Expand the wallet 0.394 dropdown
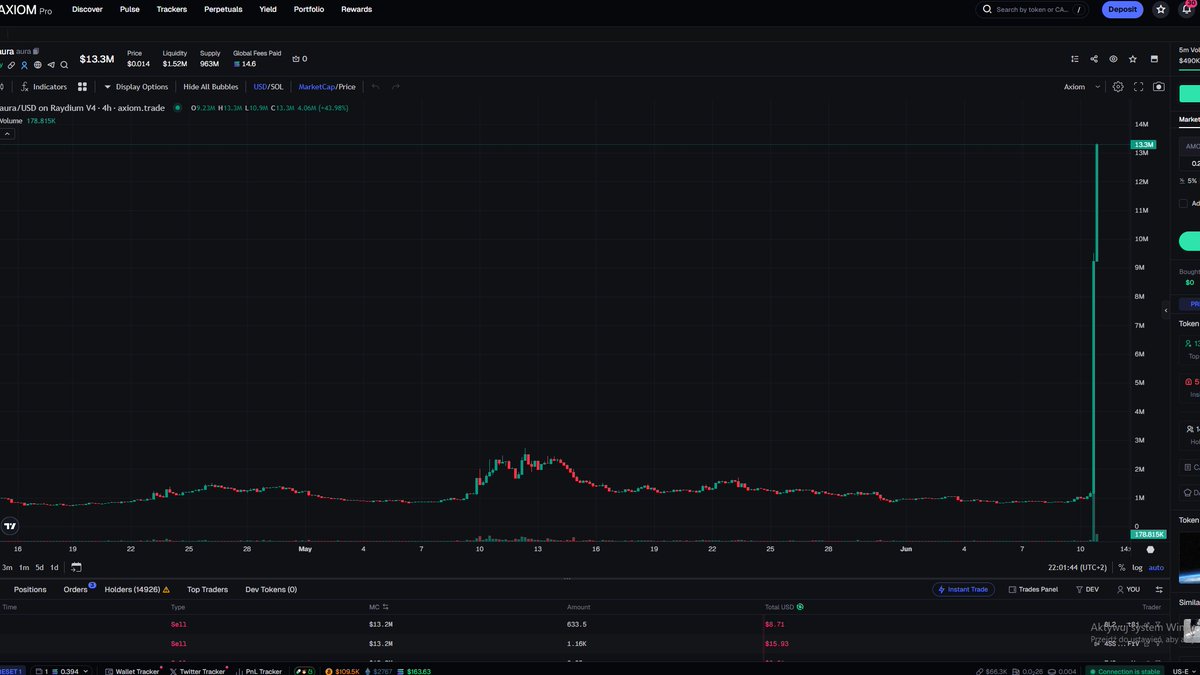This screenshot has height=675, width=1200. click(62, 671)
